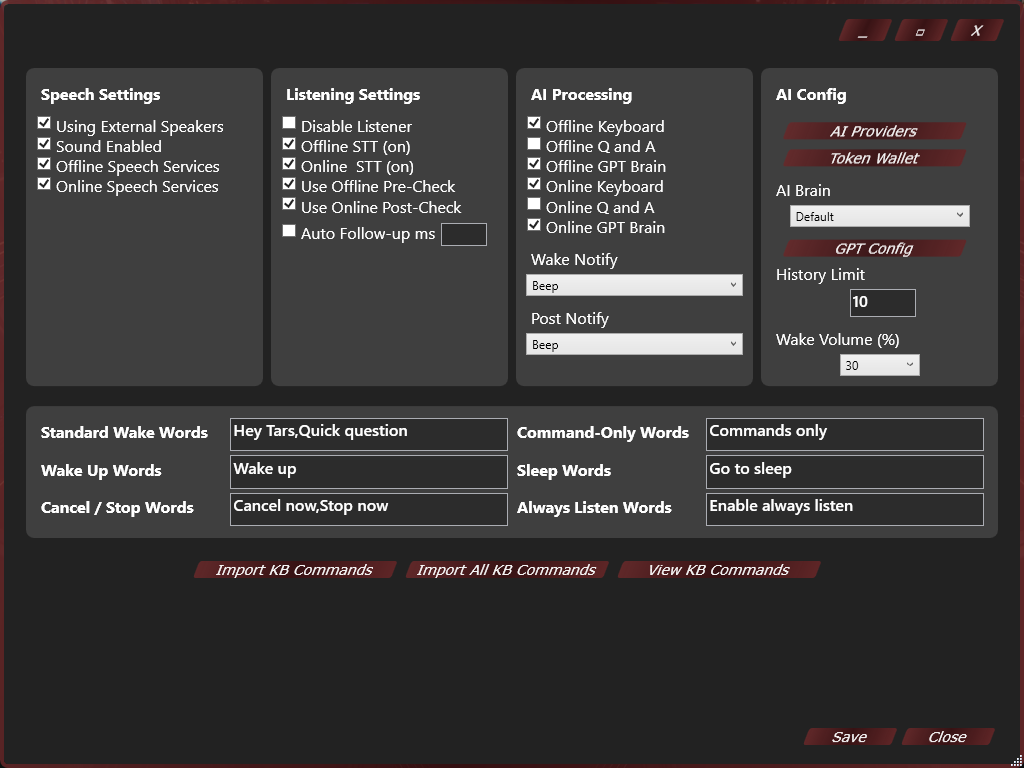
Task: Open the GPT Config panel
Action: (873, 248)
